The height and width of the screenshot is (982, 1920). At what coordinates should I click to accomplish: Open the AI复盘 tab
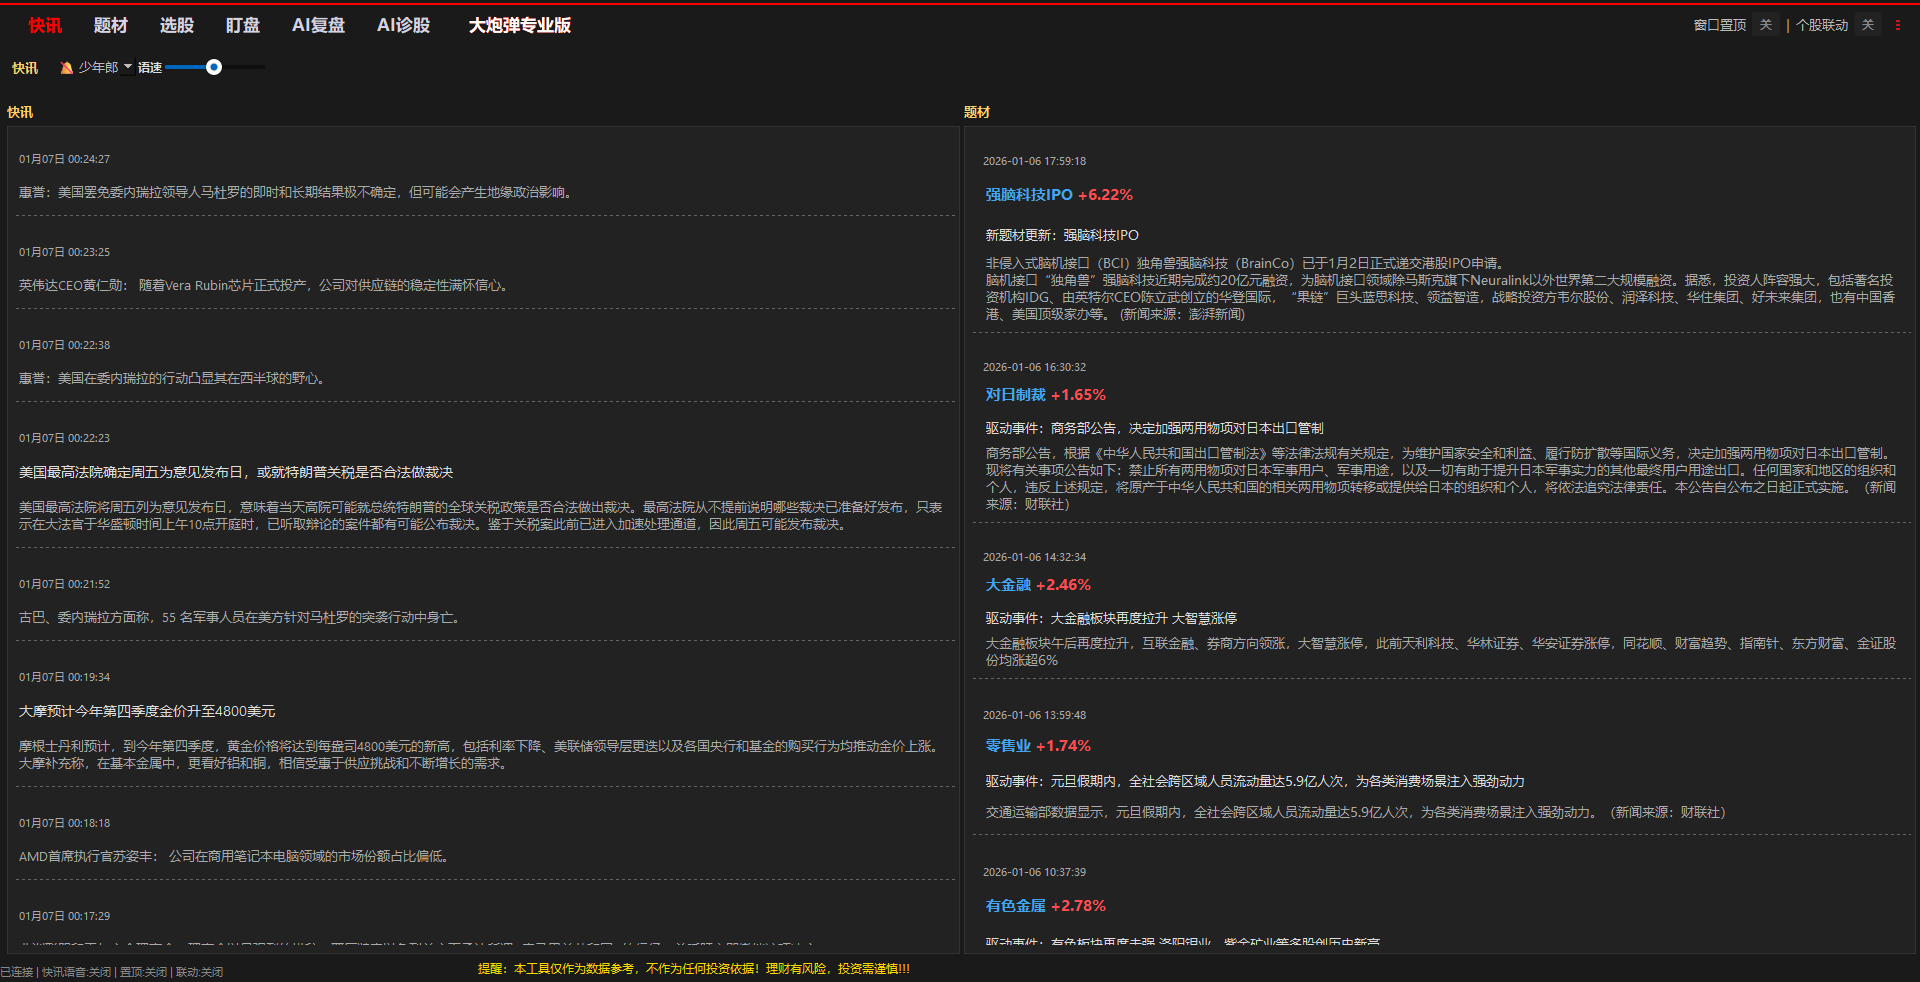tap(318, 25)
